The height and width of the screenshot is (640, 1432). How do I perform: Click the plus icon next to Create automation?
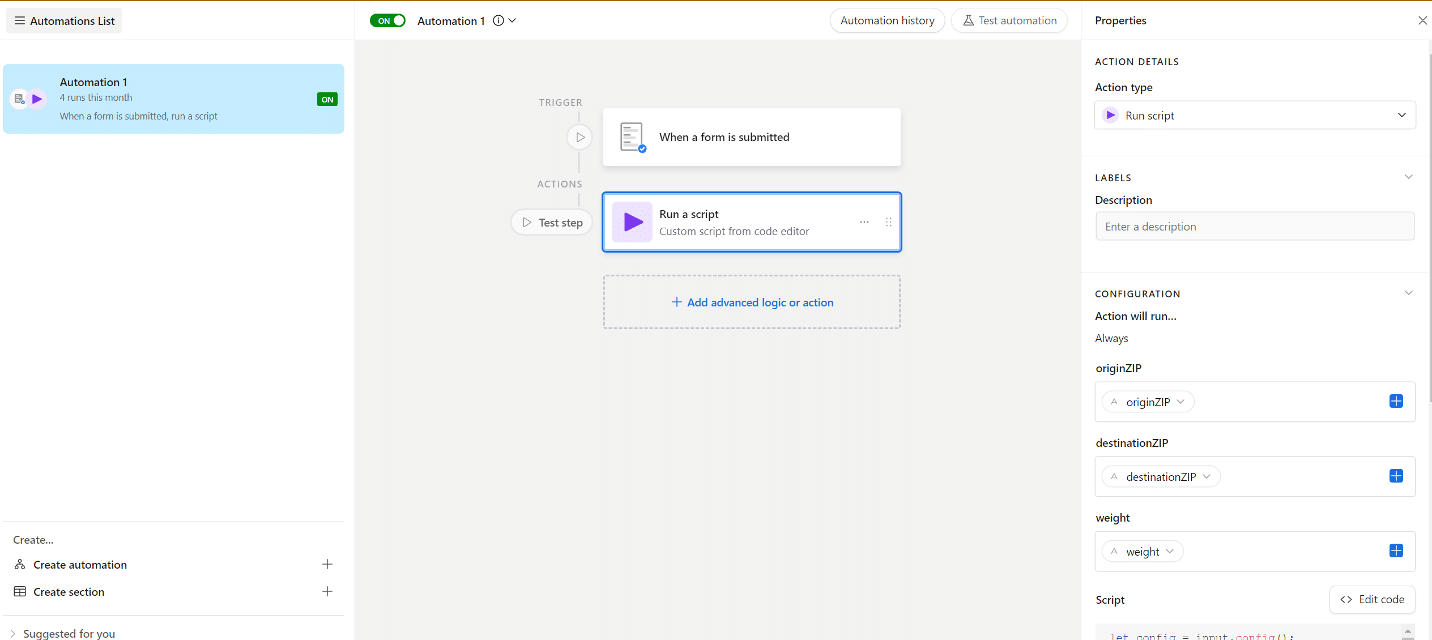327,564
